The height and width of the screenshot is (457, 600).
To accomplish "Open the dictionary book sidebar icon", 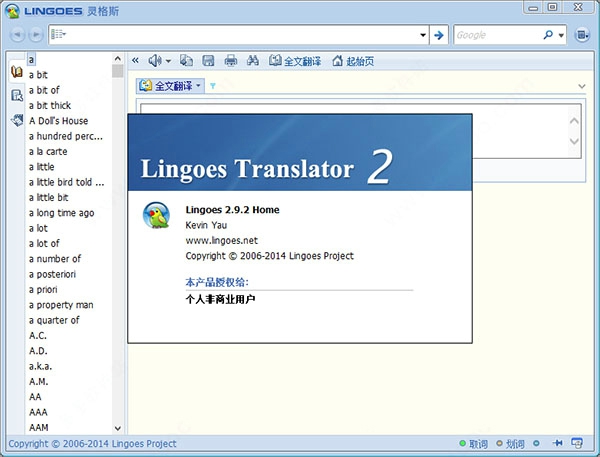I will (x=16, y=72).
